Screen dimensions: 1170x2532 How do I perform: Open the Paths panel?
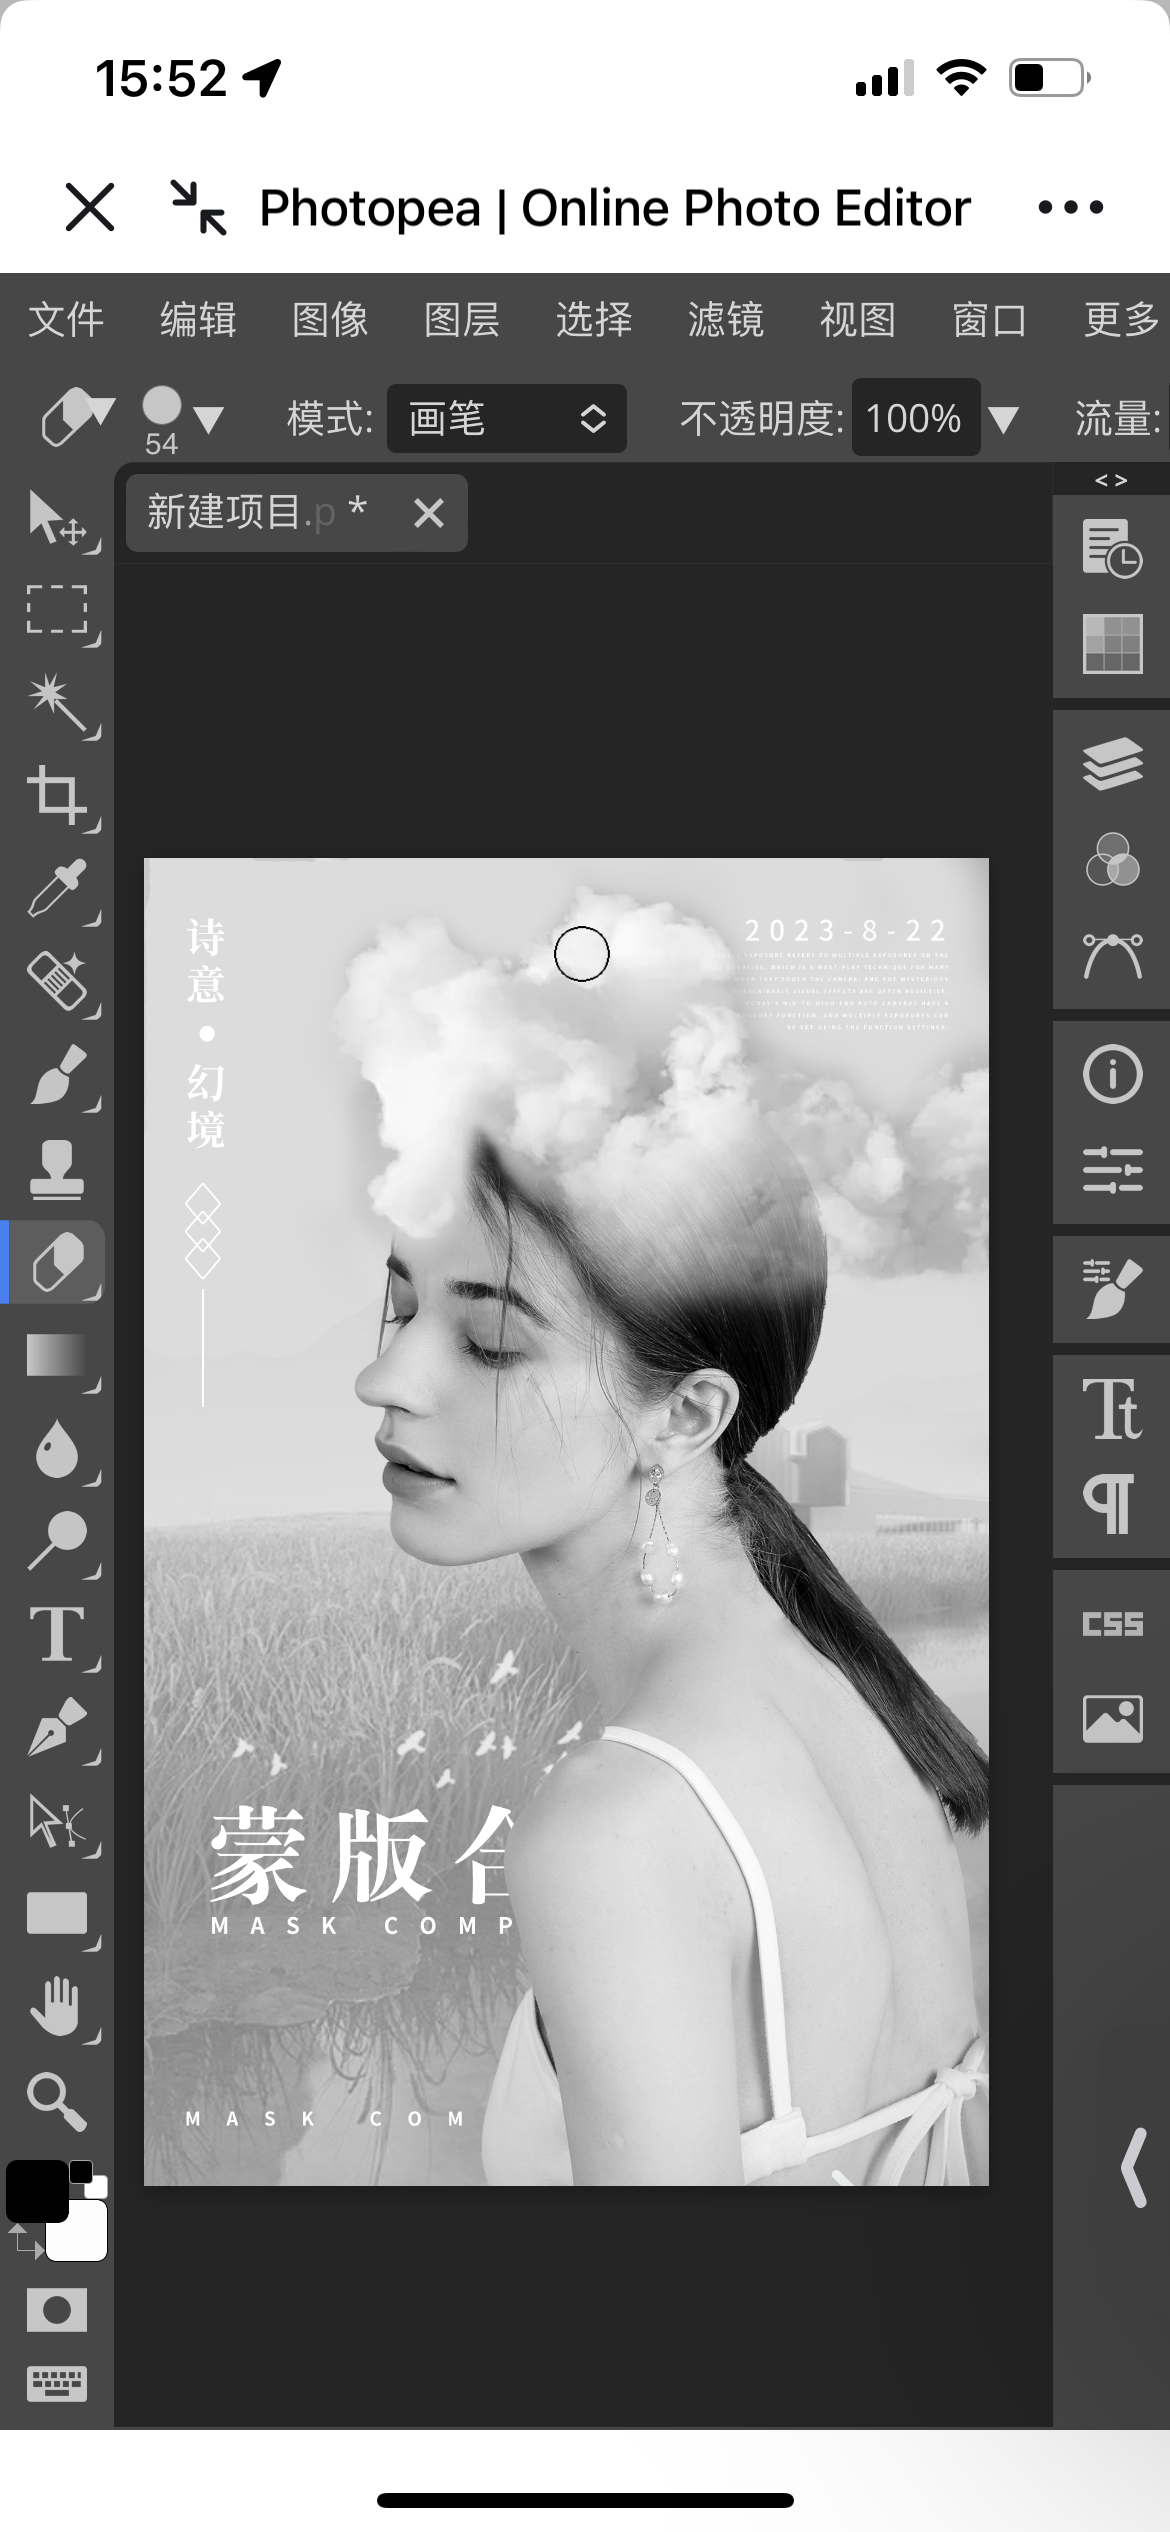(1112, 955)
